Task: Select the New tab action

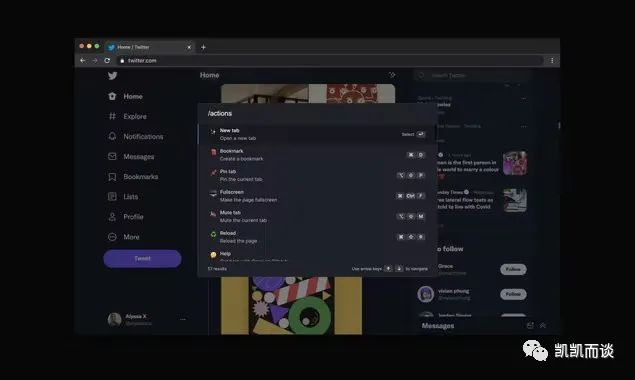Action: 317,134
